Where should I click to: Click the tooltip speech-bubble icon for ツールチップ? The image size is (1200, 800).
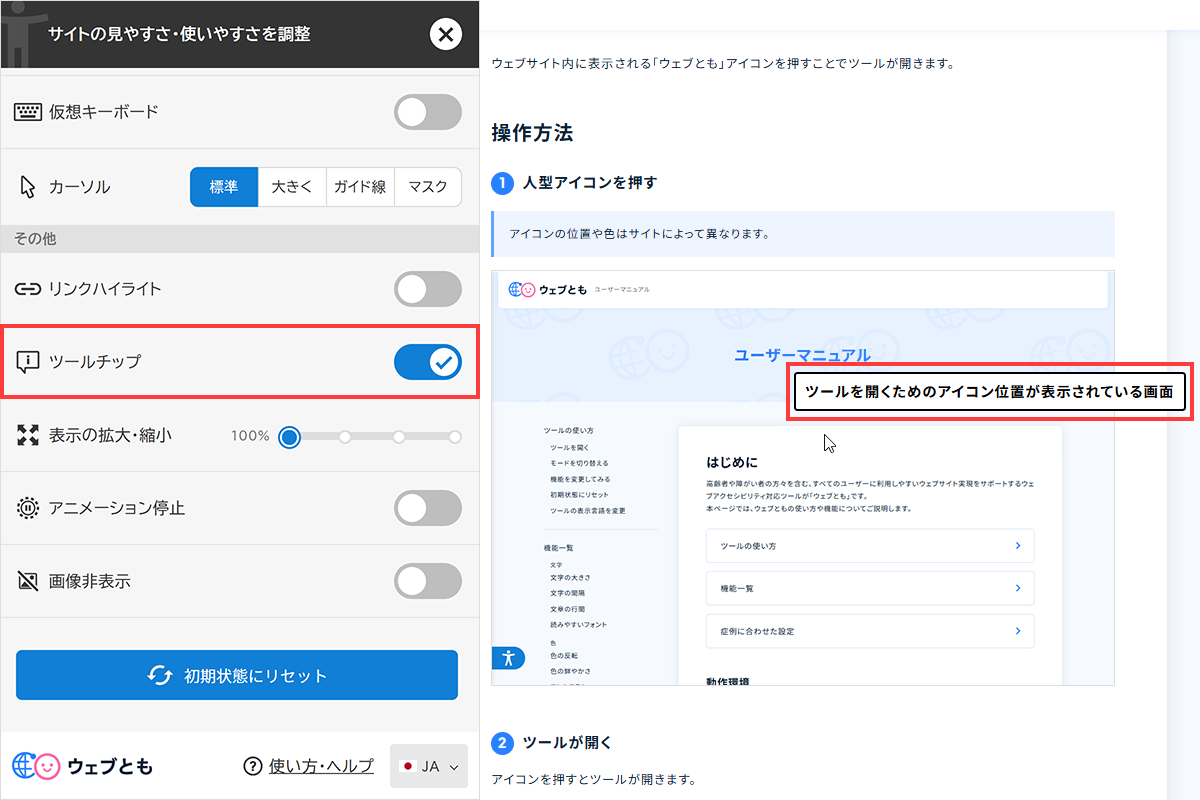pos(25,362)
